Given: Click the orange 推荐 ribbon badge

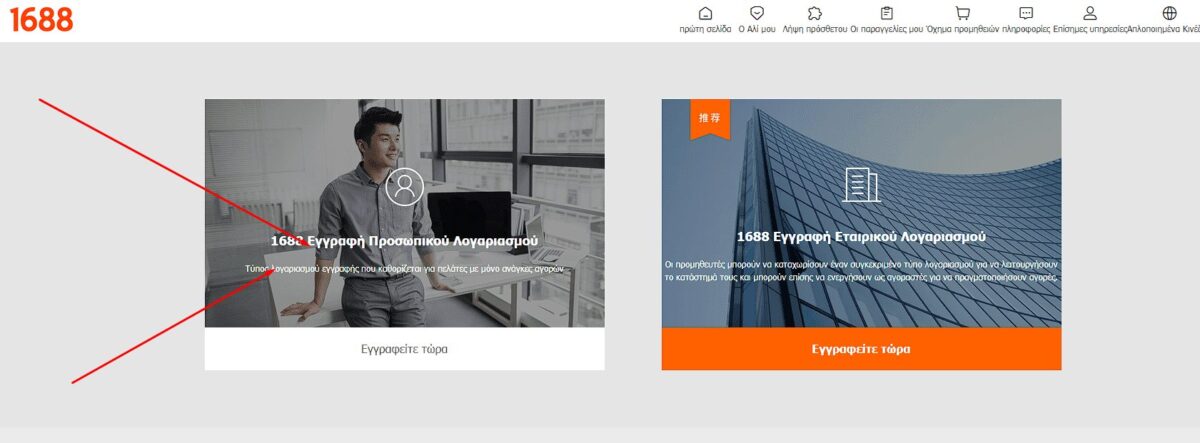Looking at the screenshot, I should pyautogui.click(x=709, y=119).
